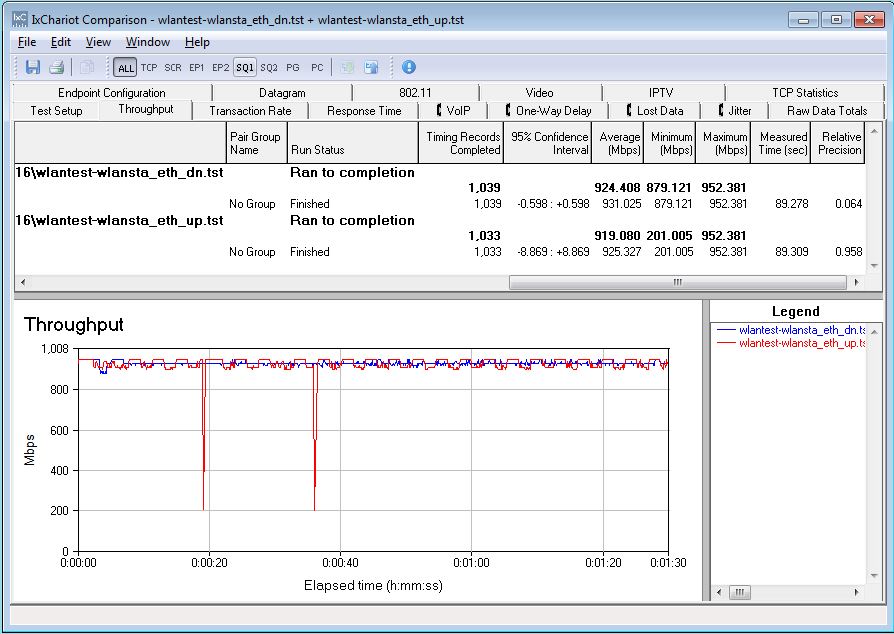Click the 95% Confidence Interval column header
Viewport: 894px width, 634px height.
(547, 143)
